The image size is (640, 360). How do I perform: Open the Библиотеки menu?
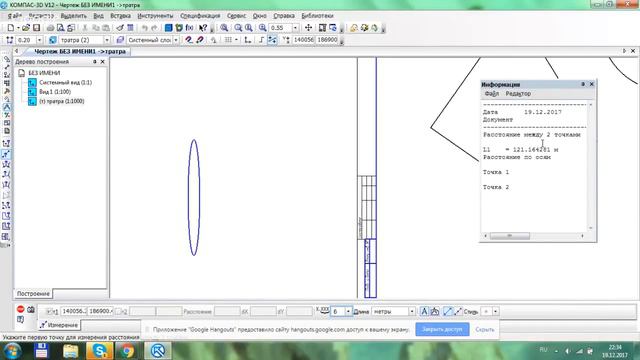click(317, 16)
